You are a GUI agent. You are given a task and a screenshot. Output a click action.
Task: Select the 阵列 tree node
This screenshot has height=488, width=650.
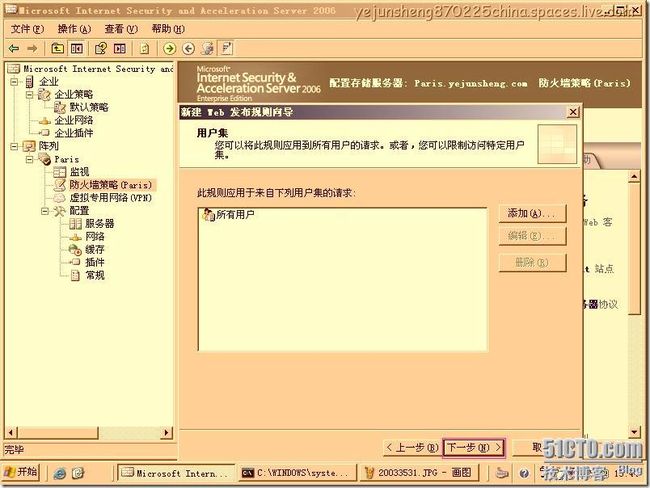point(49,146)
